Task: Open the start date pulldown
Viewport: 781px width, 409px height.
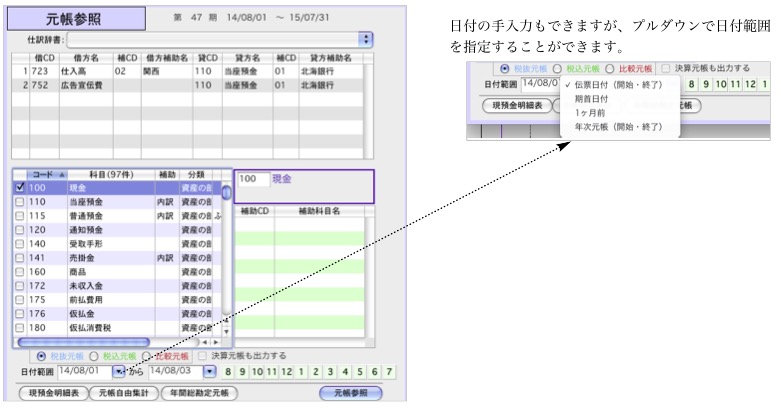Action: pyautogui.click(x=119, y=372)
